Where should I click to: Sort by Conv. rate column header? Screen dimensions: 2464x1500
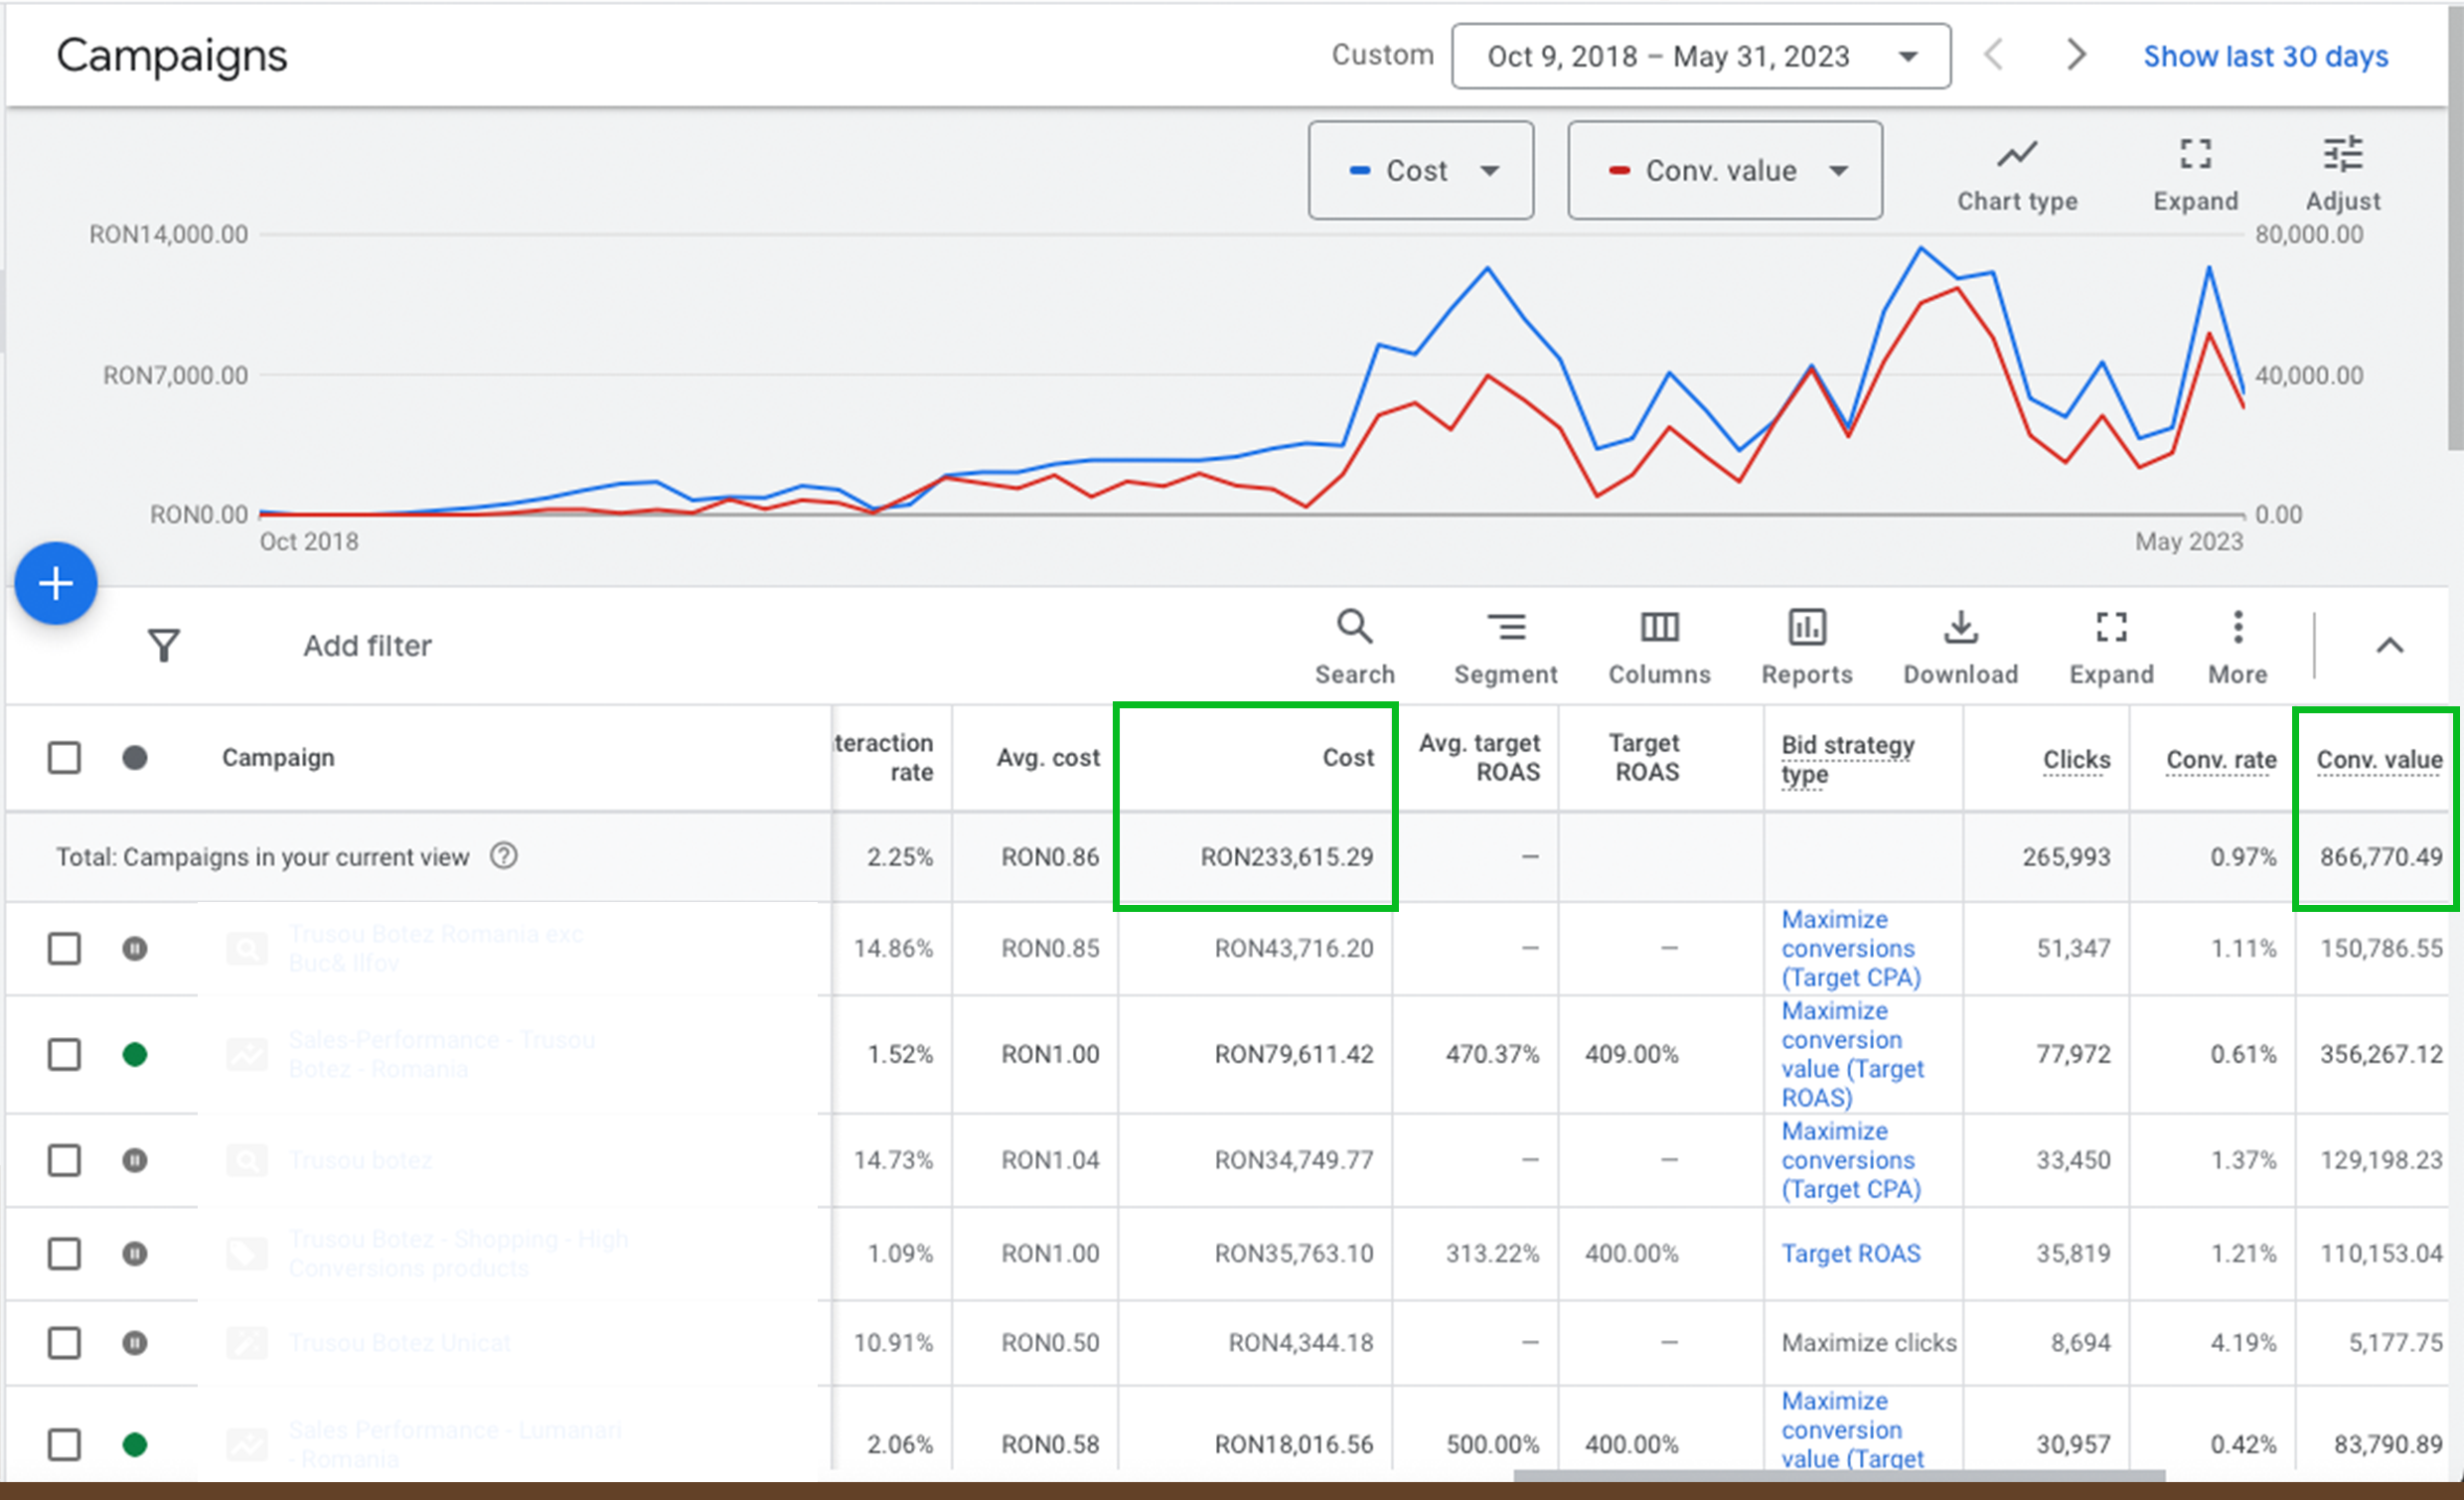click(x=2221, y=759)
